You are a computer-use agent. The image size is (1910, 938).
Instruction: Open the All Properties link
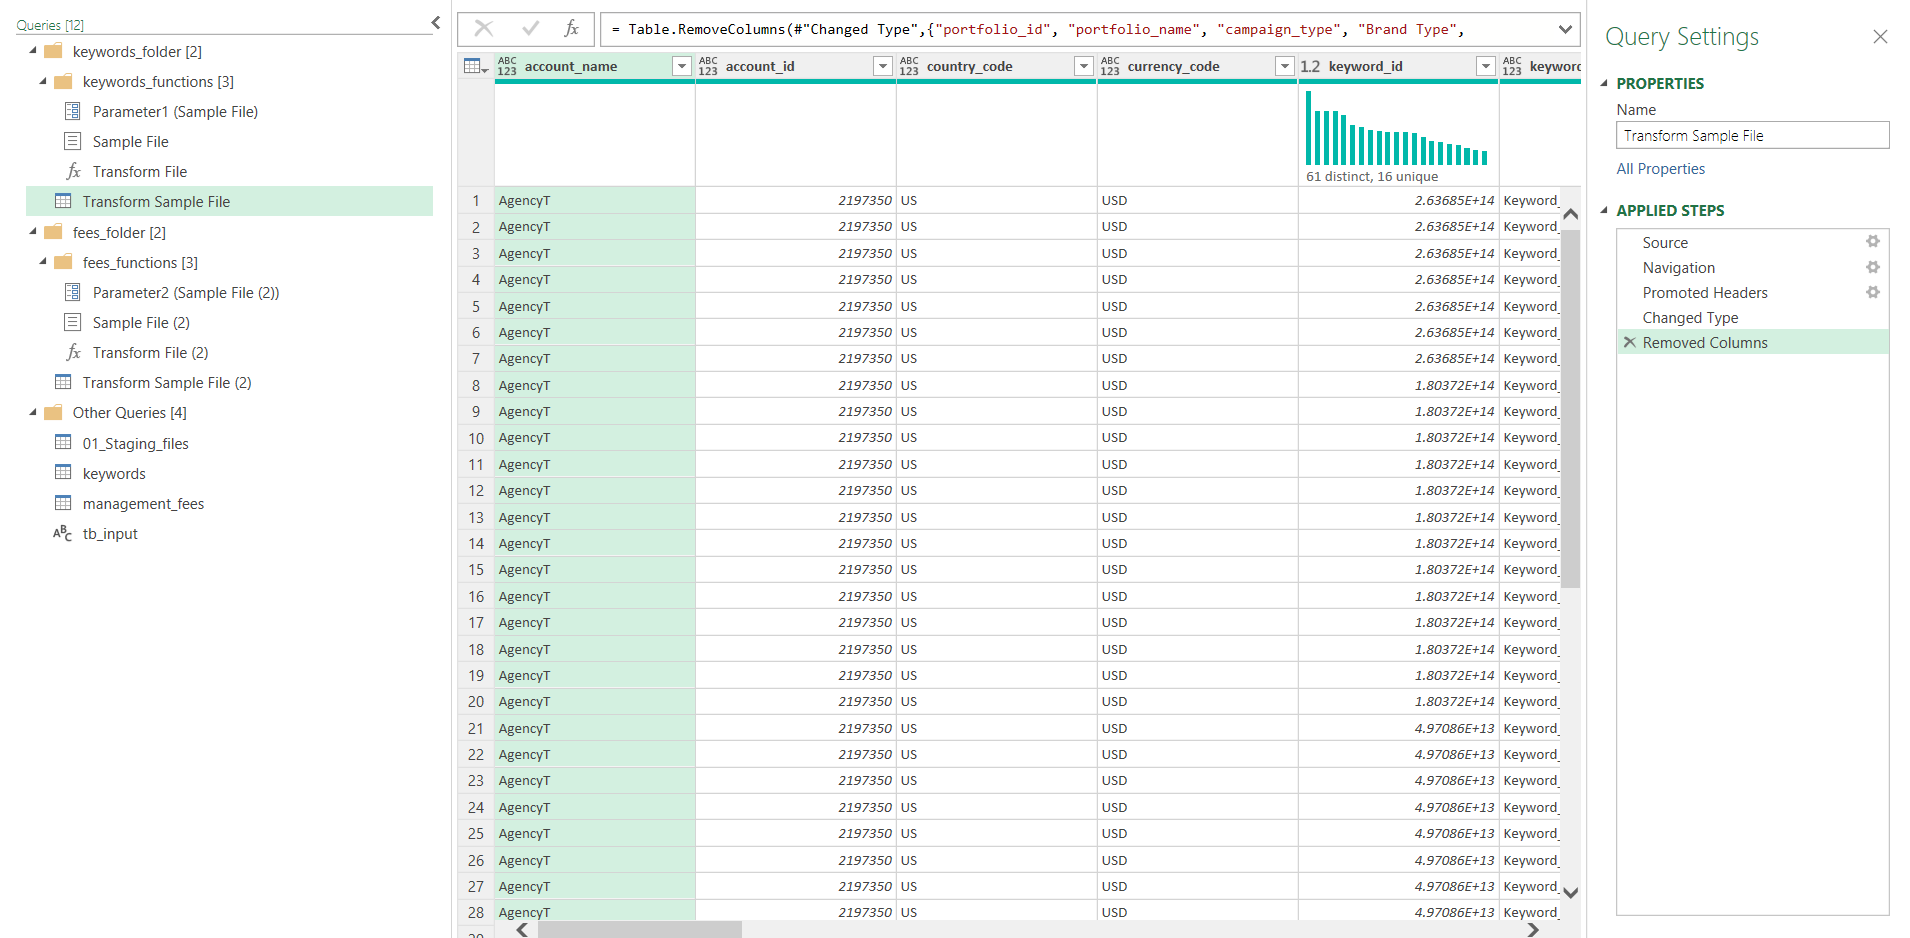pyautogui.click(x=1661, y=168)
